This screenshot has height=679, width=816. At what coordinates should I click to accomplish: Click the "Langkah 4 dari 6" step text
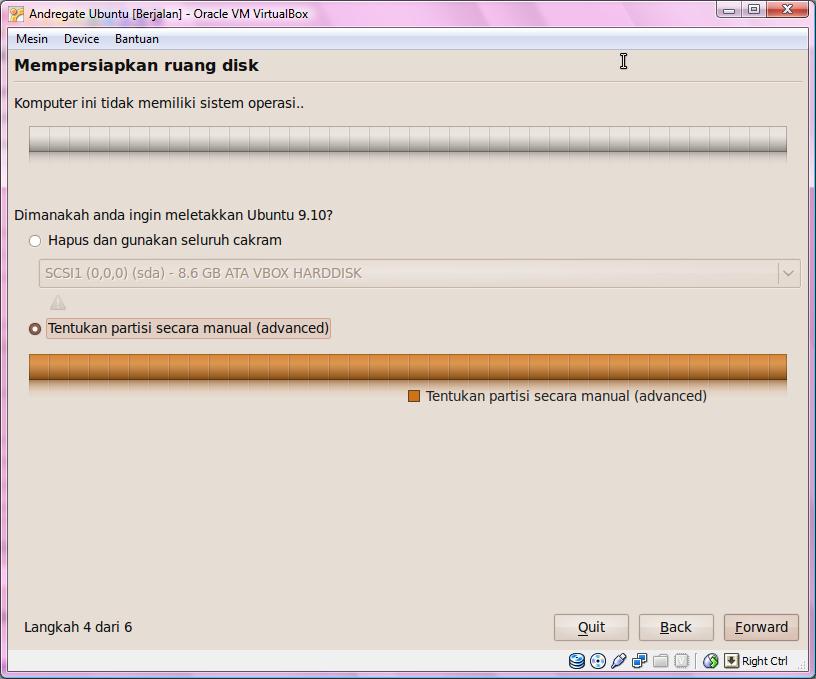(x=78, y=627)
